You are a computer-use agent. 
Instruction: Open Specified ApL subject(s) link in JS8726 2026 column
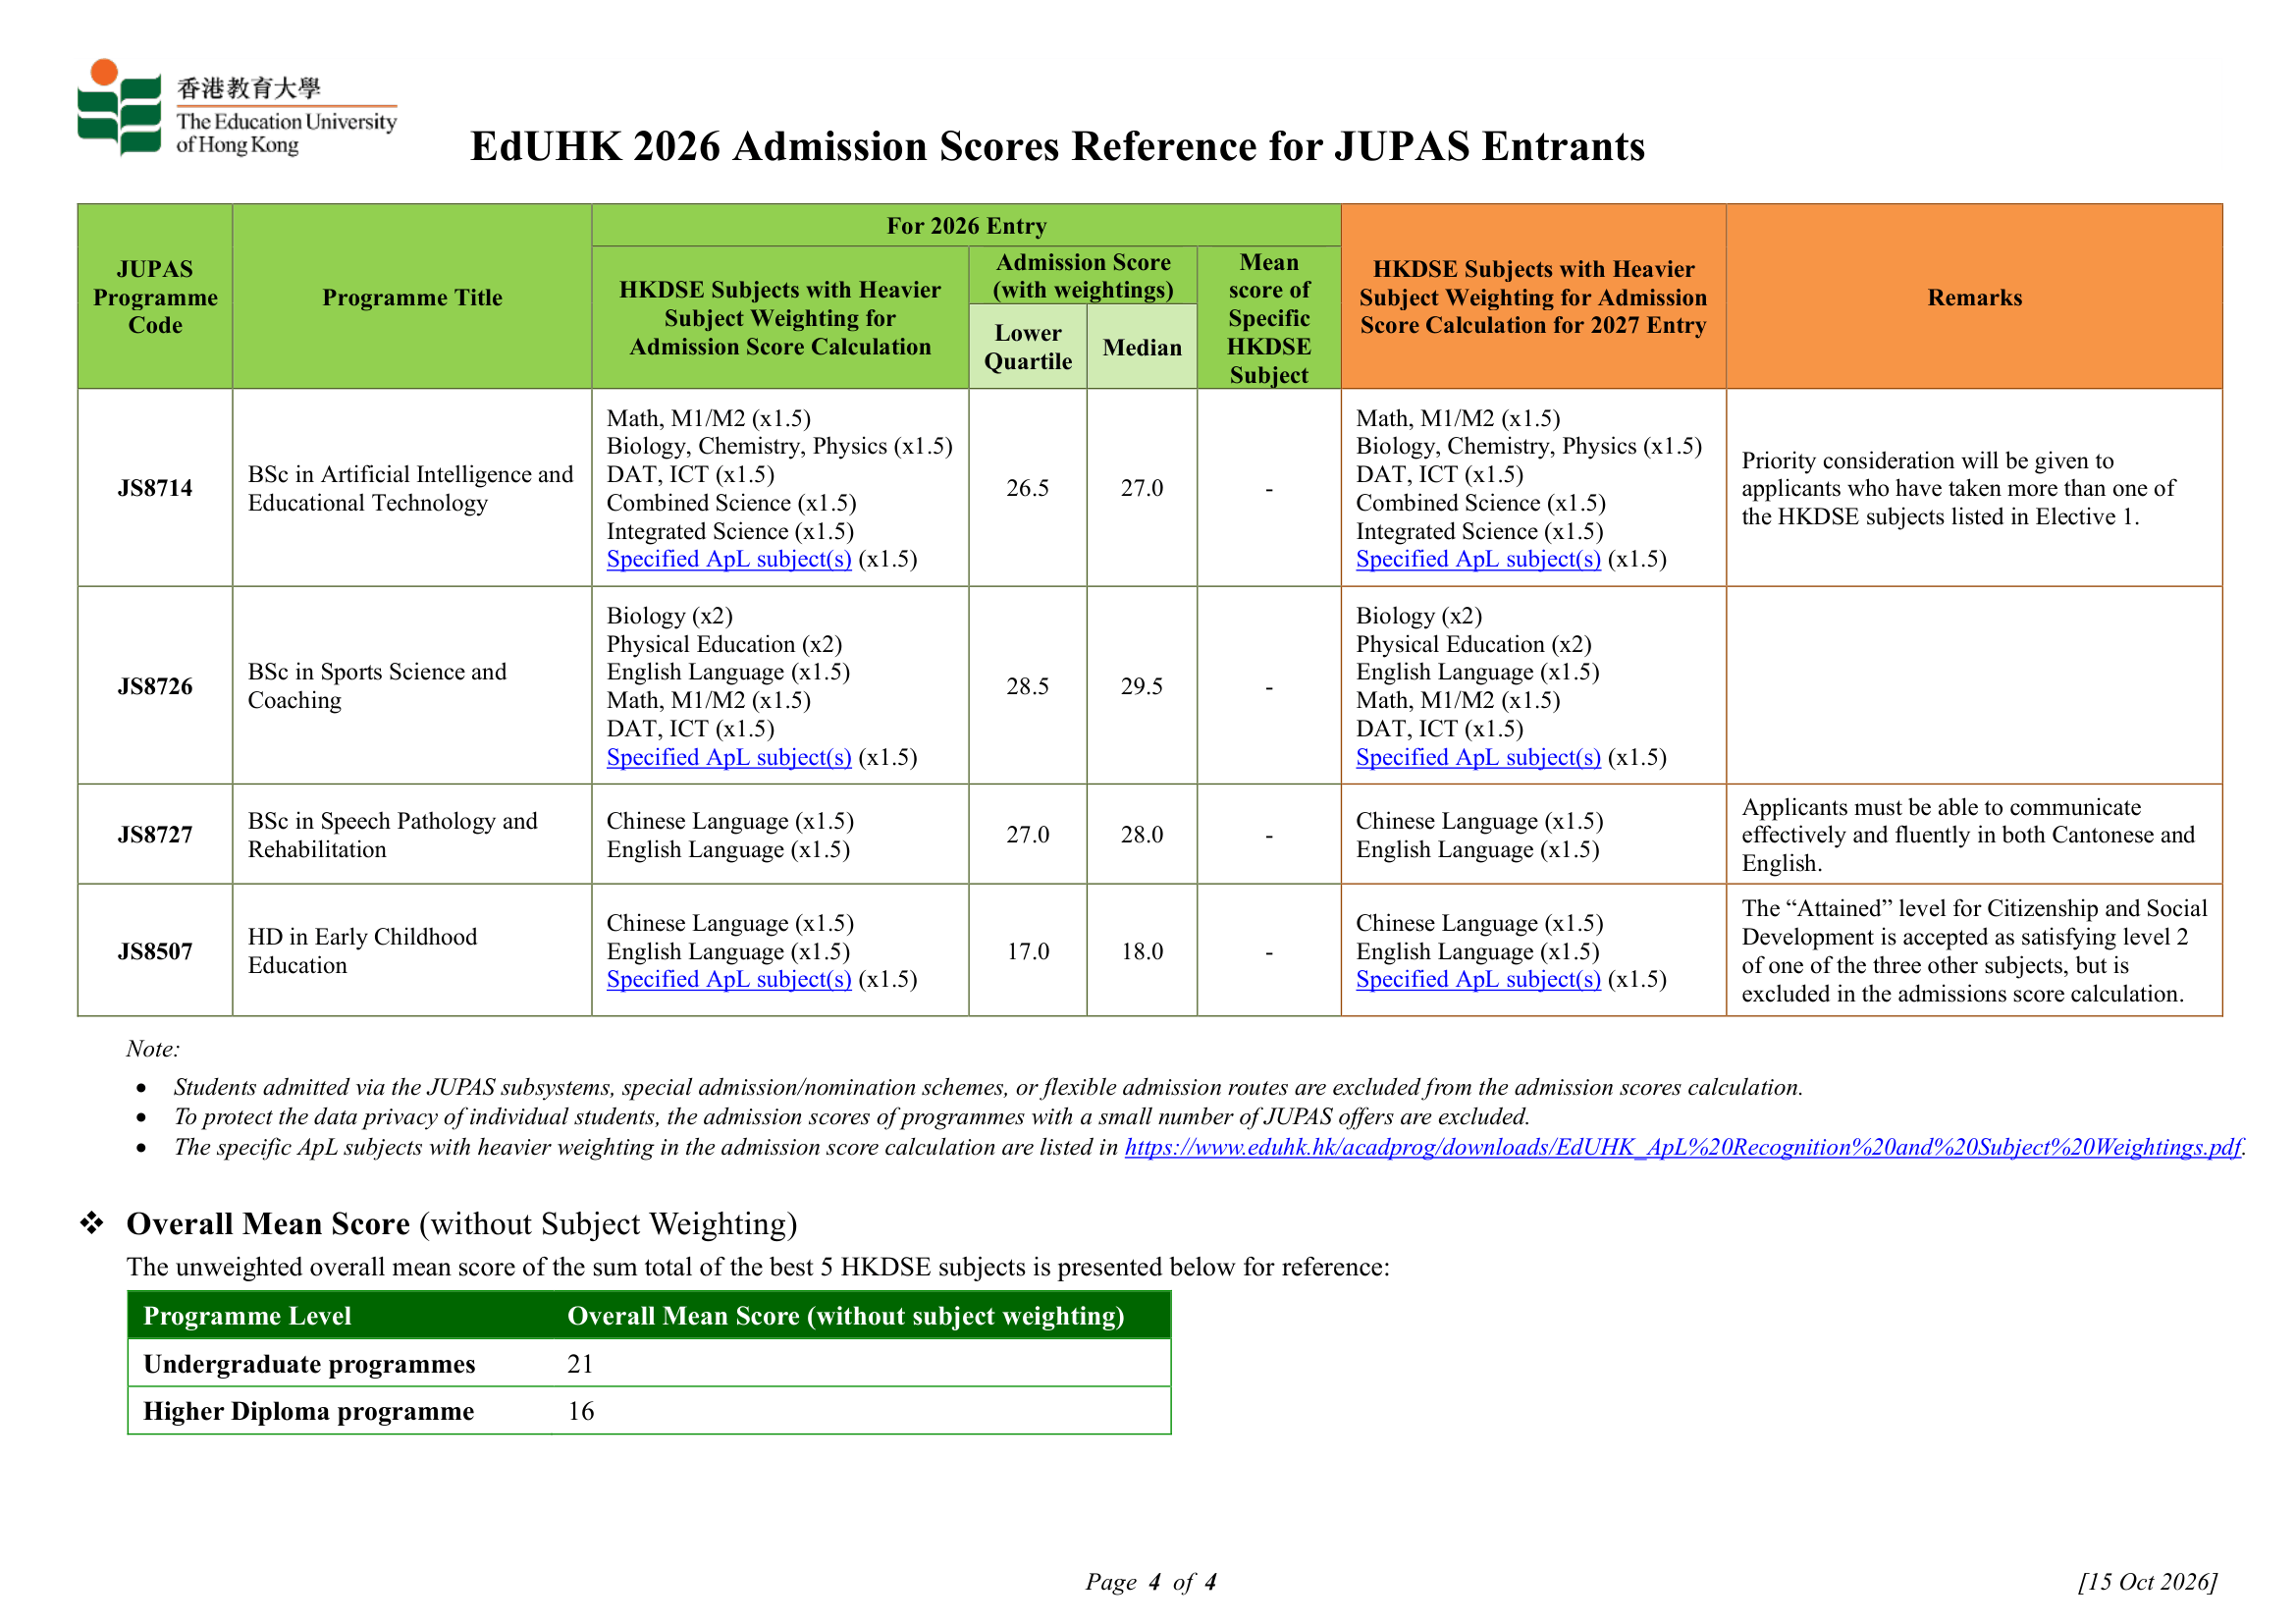tap(729, 757)
